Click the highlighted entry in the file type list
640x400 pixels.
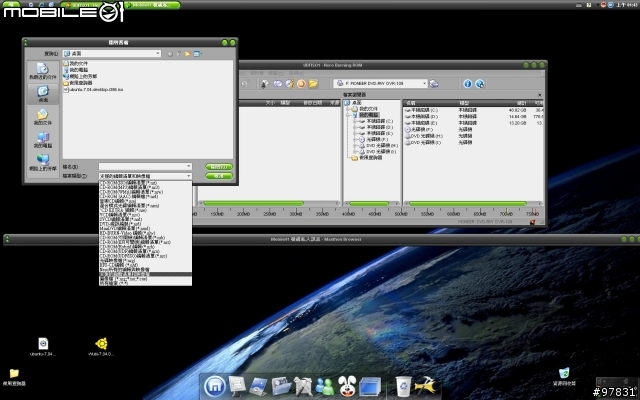click(145, 274)
